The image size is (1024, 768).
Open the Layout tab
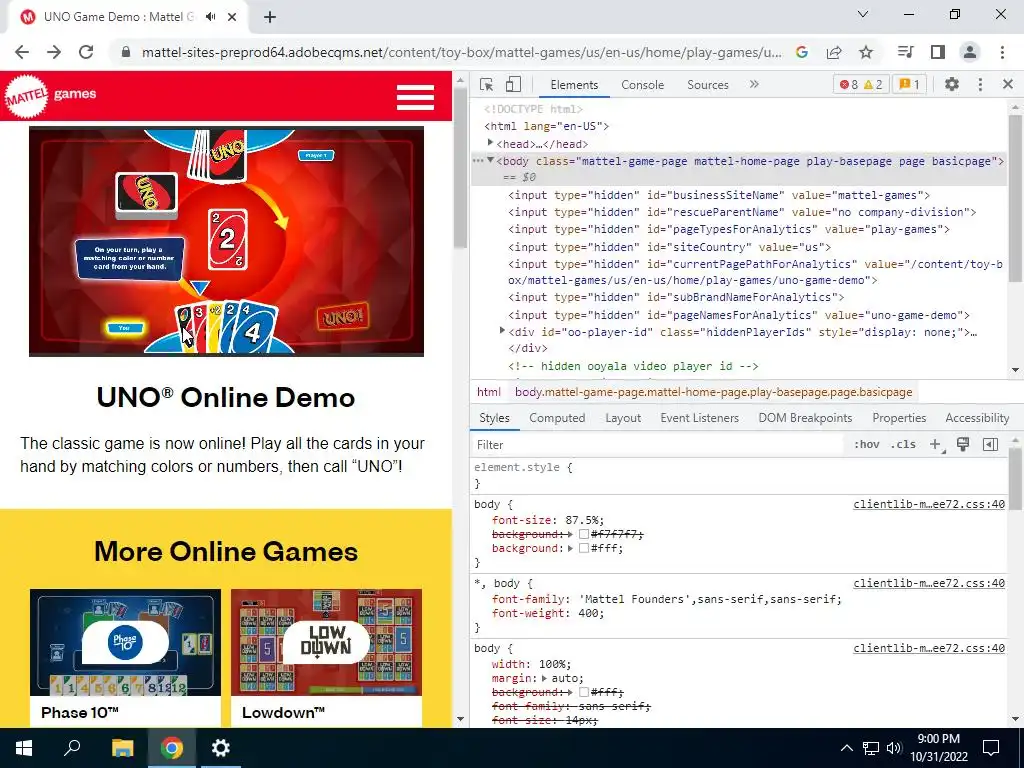623,418
